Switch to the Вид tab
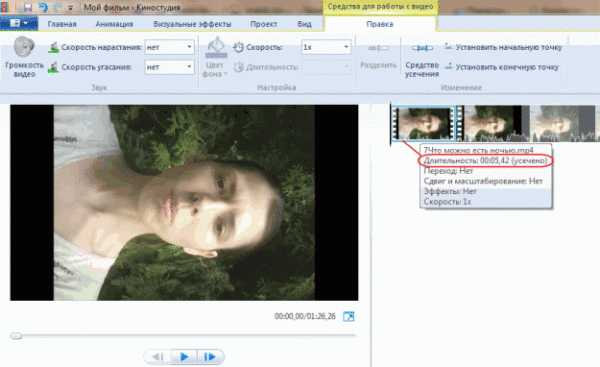 pyautogui.click(x=304, y=24)
